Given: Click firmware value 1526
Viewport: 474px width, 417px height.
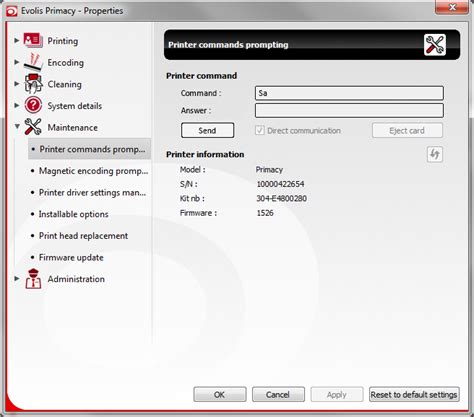Looking at the screenshot, I should tap(265, 213).
